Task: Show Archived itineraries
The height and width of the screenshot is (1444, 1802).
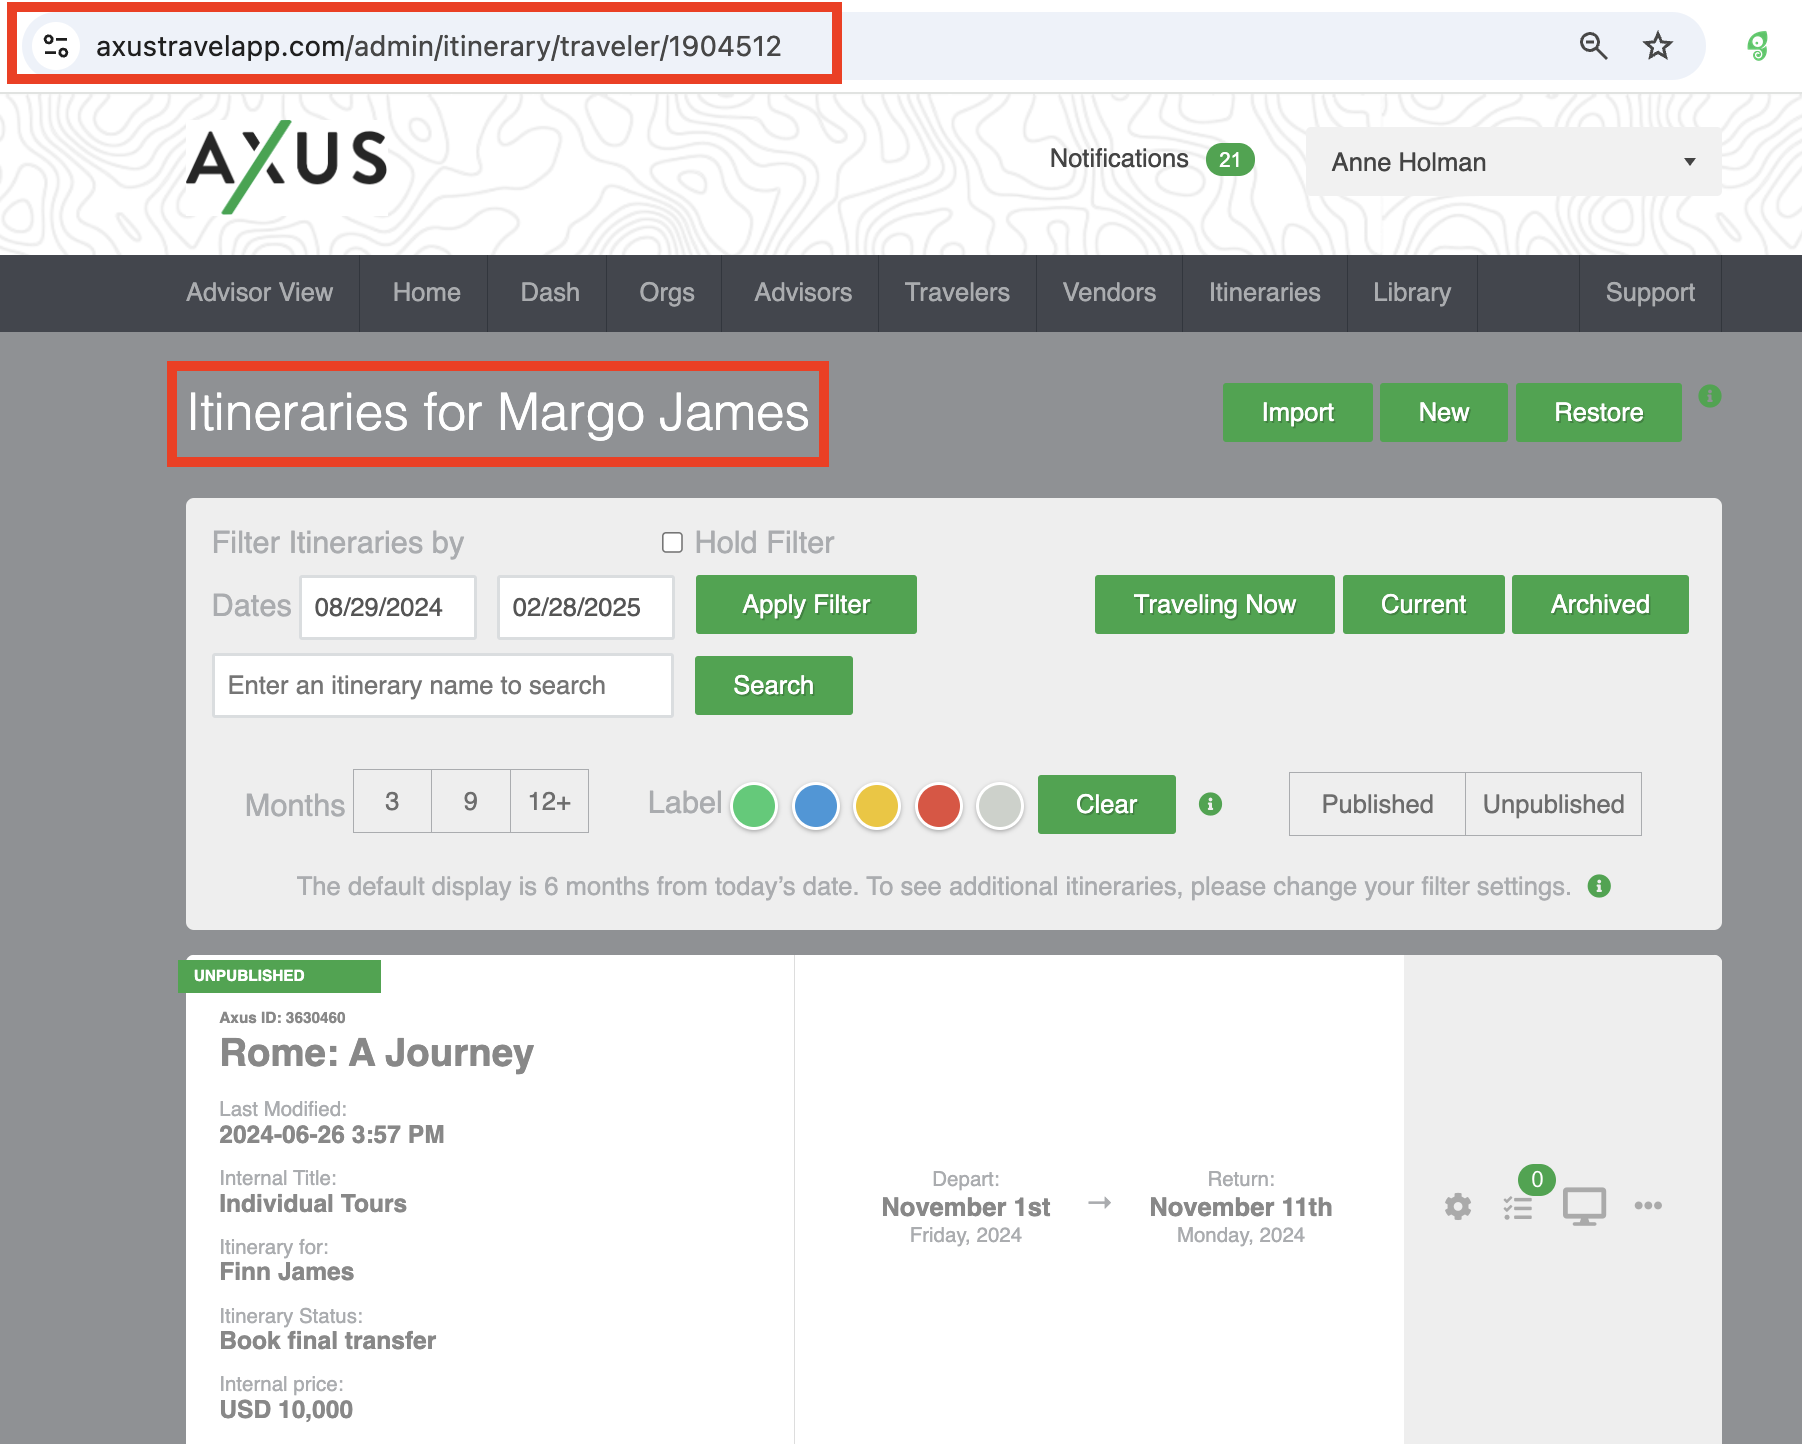Action: [1600, 605]
